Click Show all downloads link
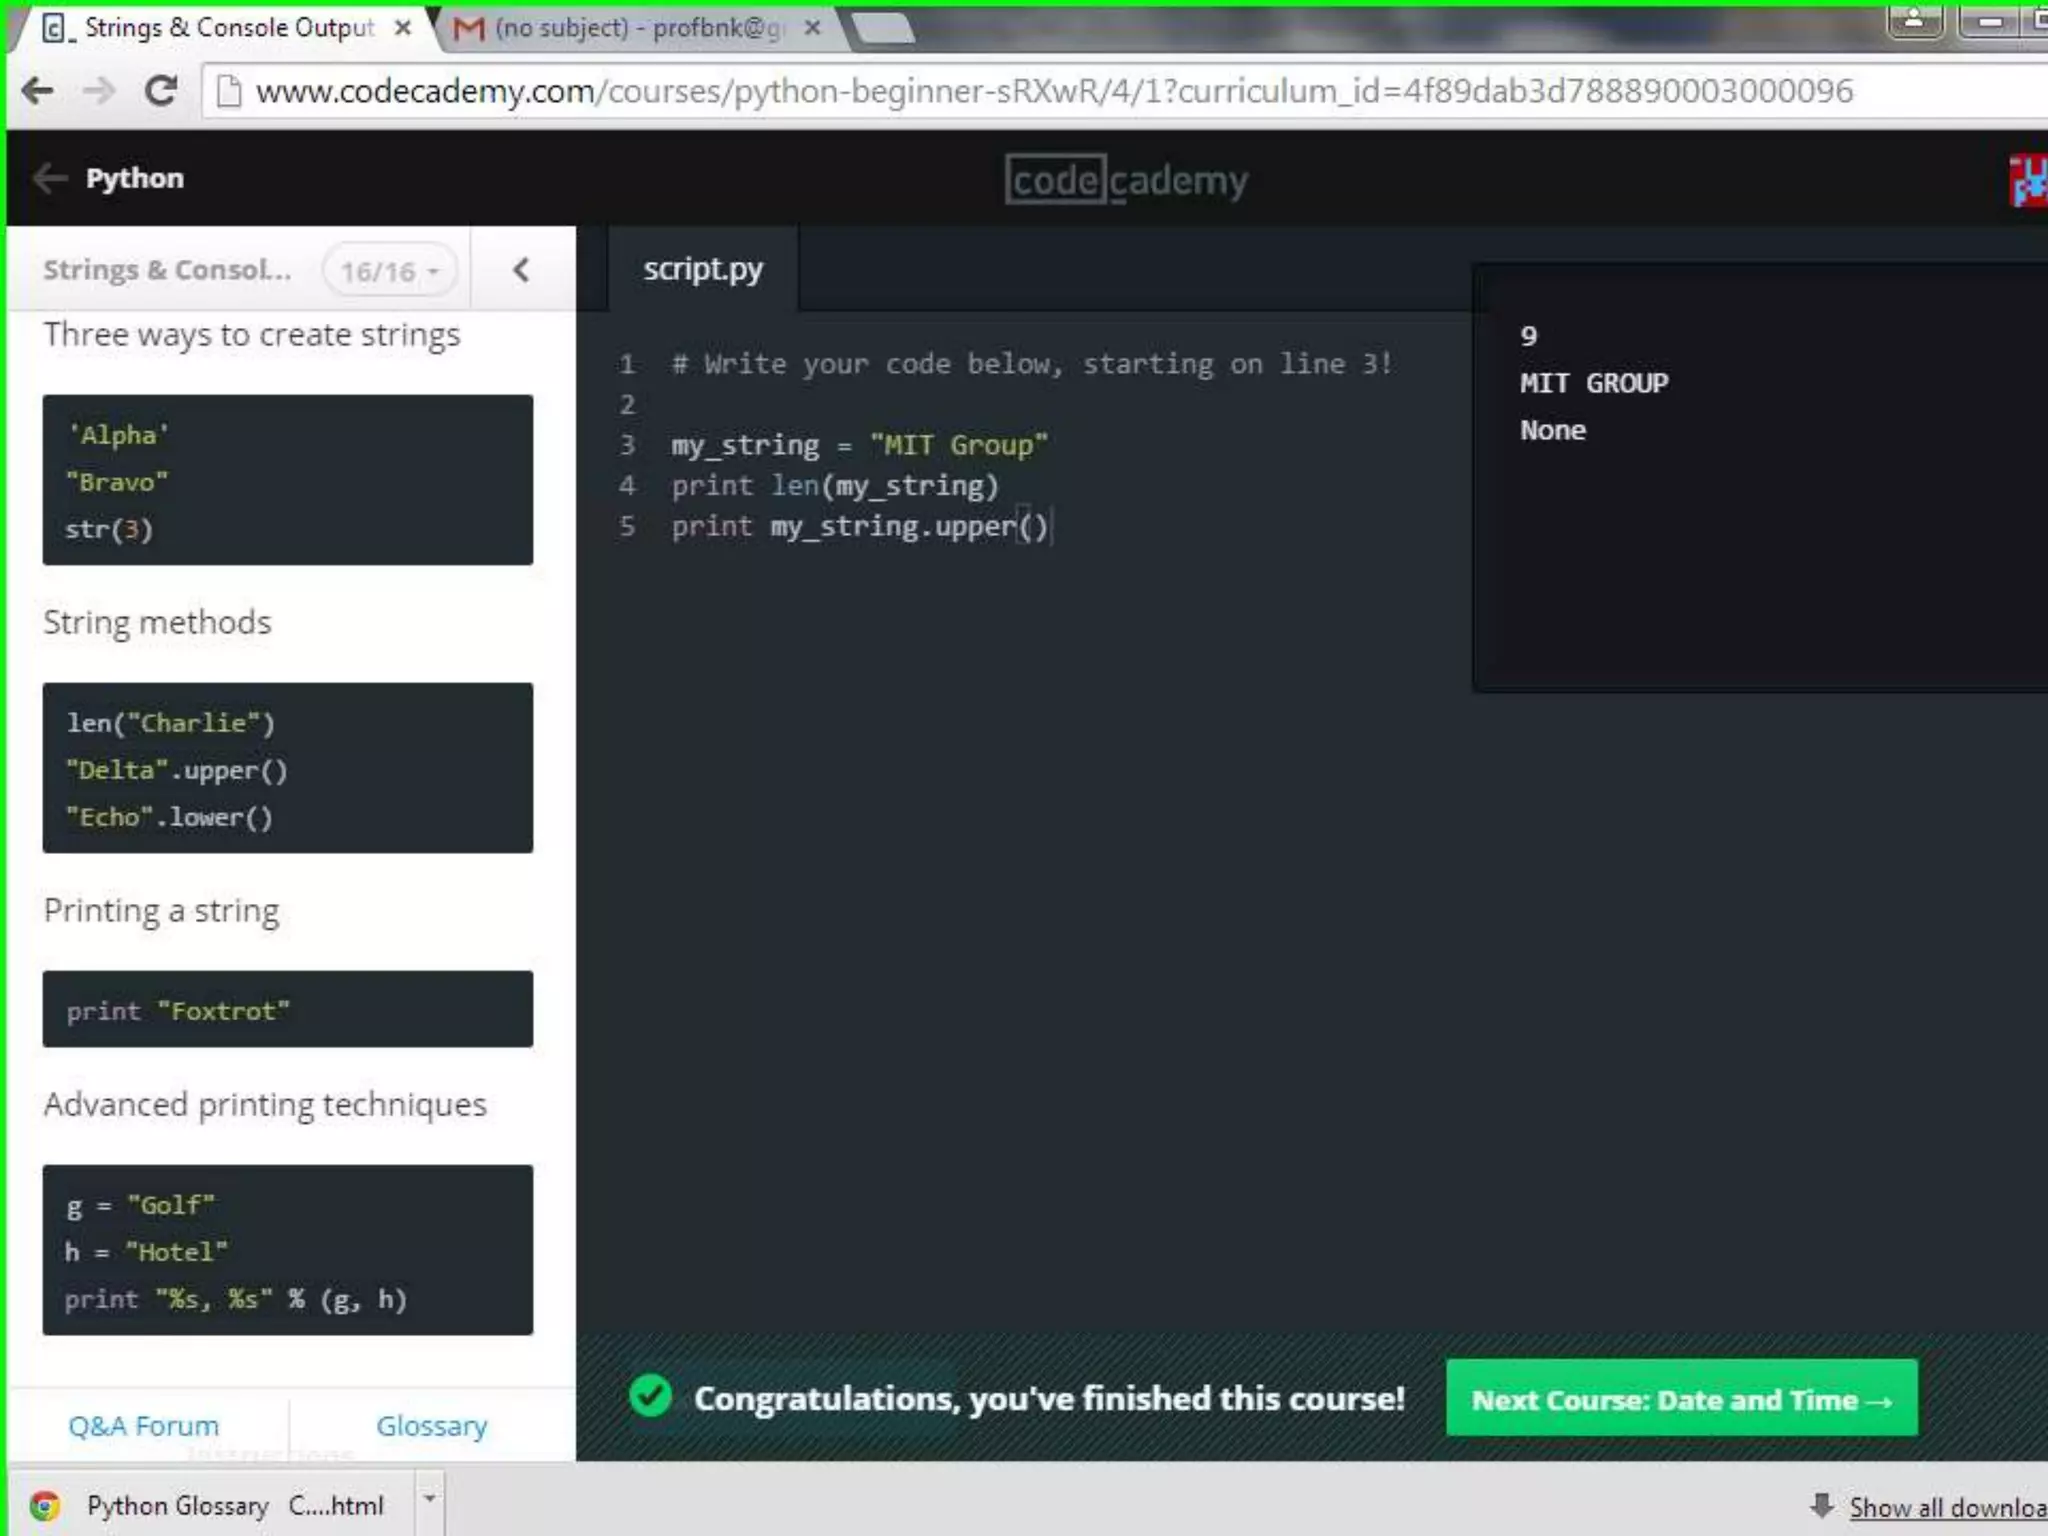Screen dimensions: 2048x1536 [1945, 1507]
